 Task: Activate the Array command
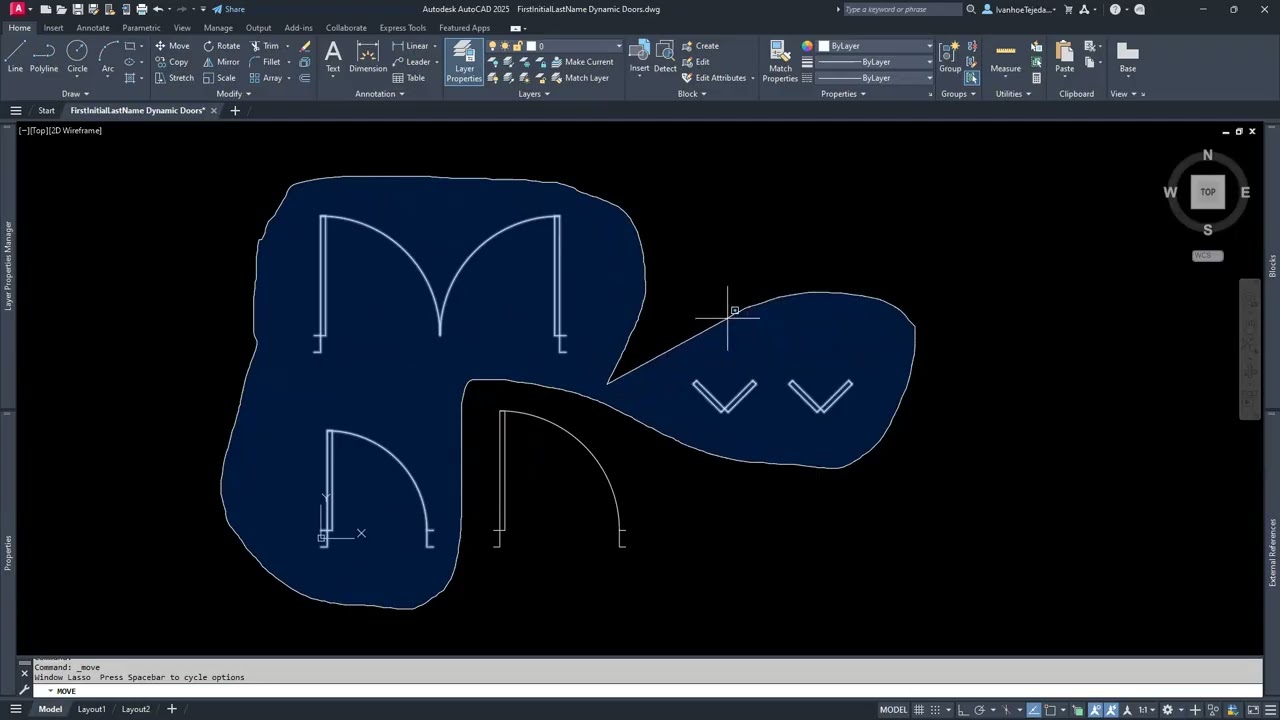[x=265, y=78]
